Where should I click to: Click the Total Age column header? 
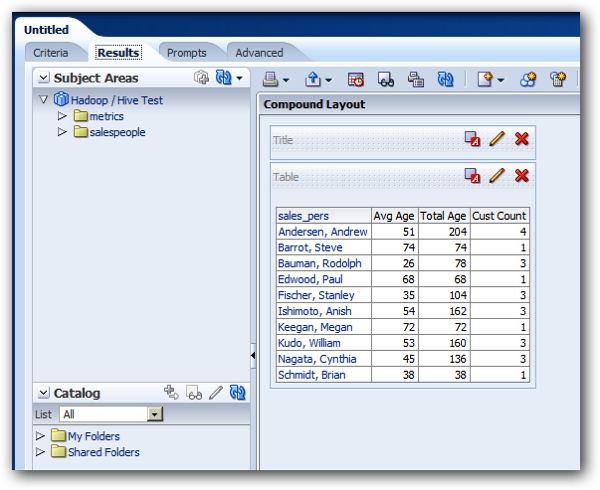(x=443, y=216)
